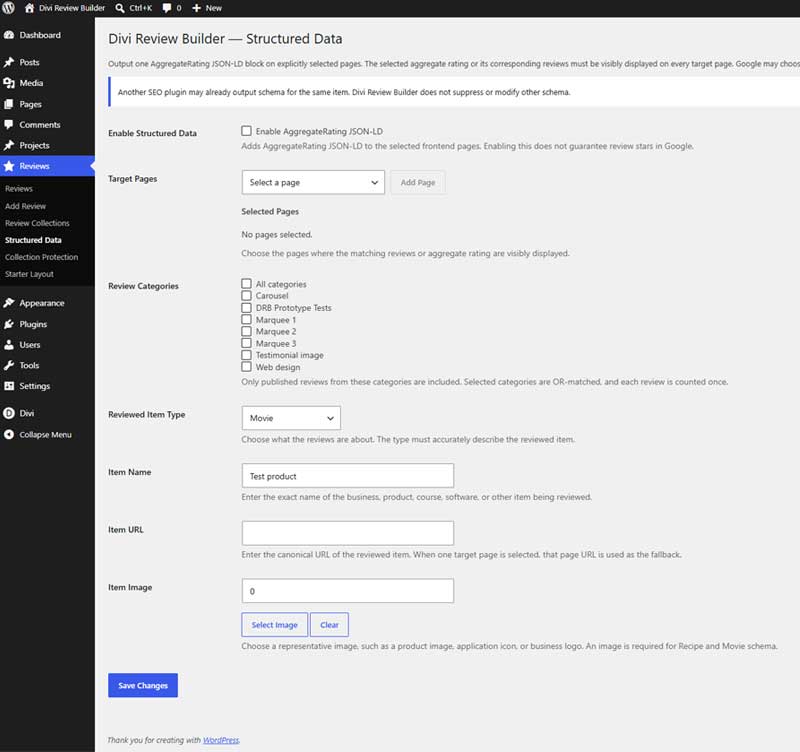The image size is (800, 752).
Task: Click the Users person icon
Action: (9, 345)
